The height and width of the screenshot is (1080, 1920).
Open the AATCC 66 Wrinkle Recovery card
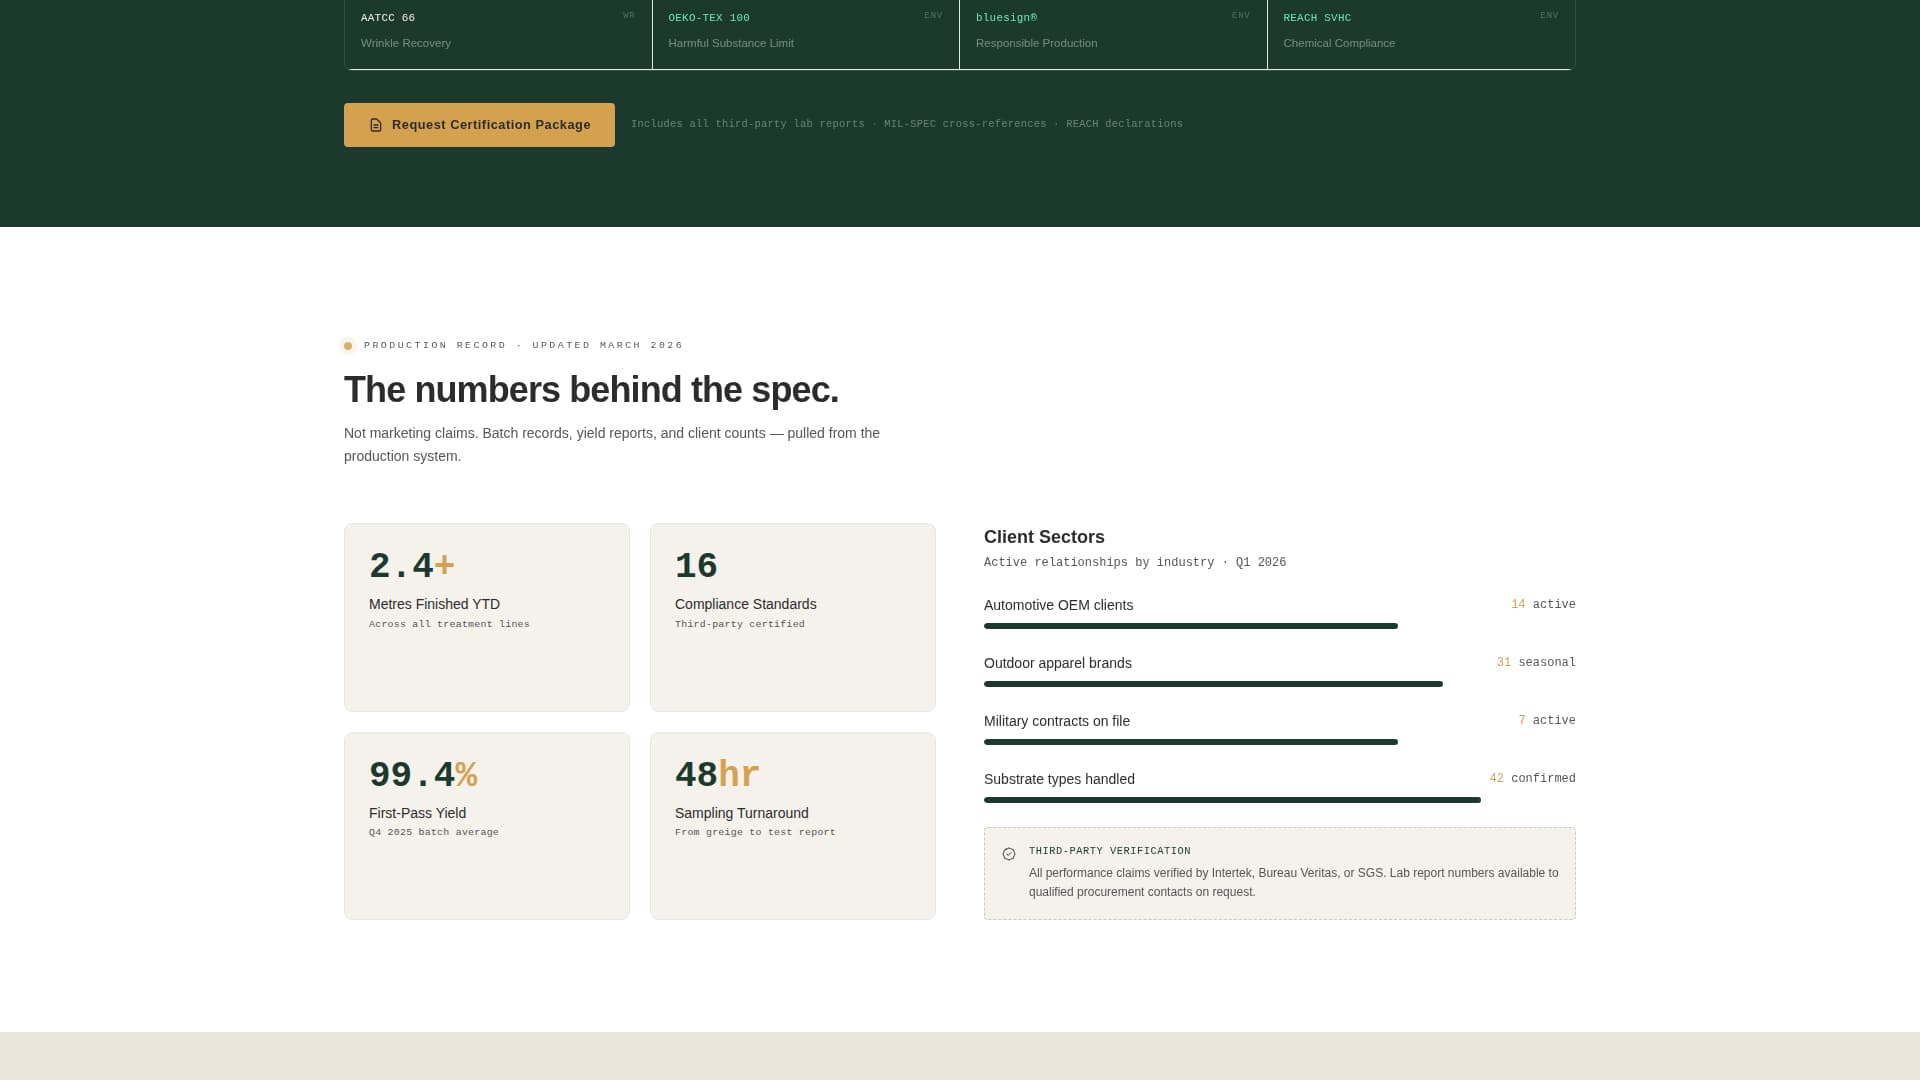pyautogui.click(x=498, y=32)
